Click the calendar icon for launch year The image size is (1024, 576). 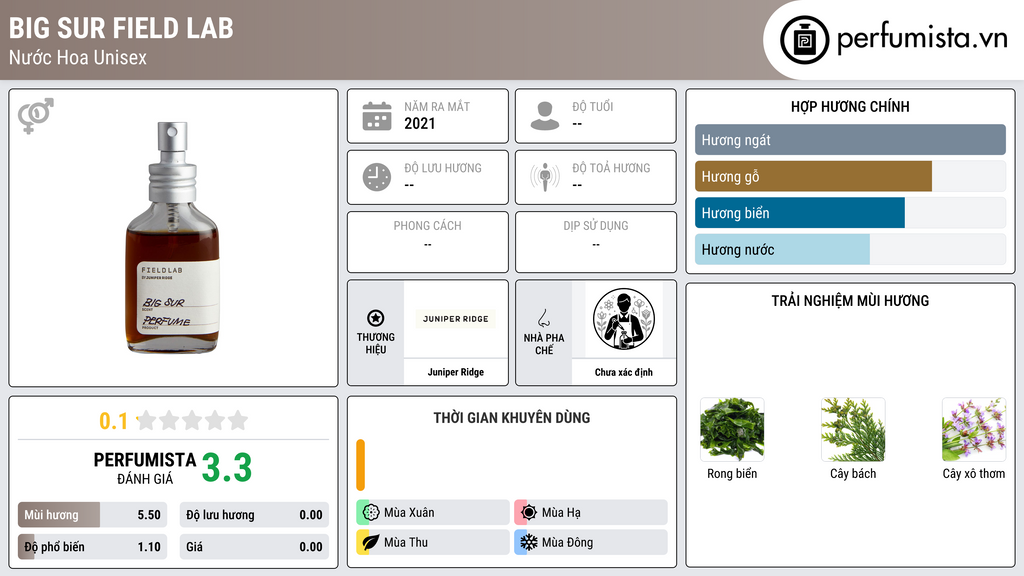point(377,116)
